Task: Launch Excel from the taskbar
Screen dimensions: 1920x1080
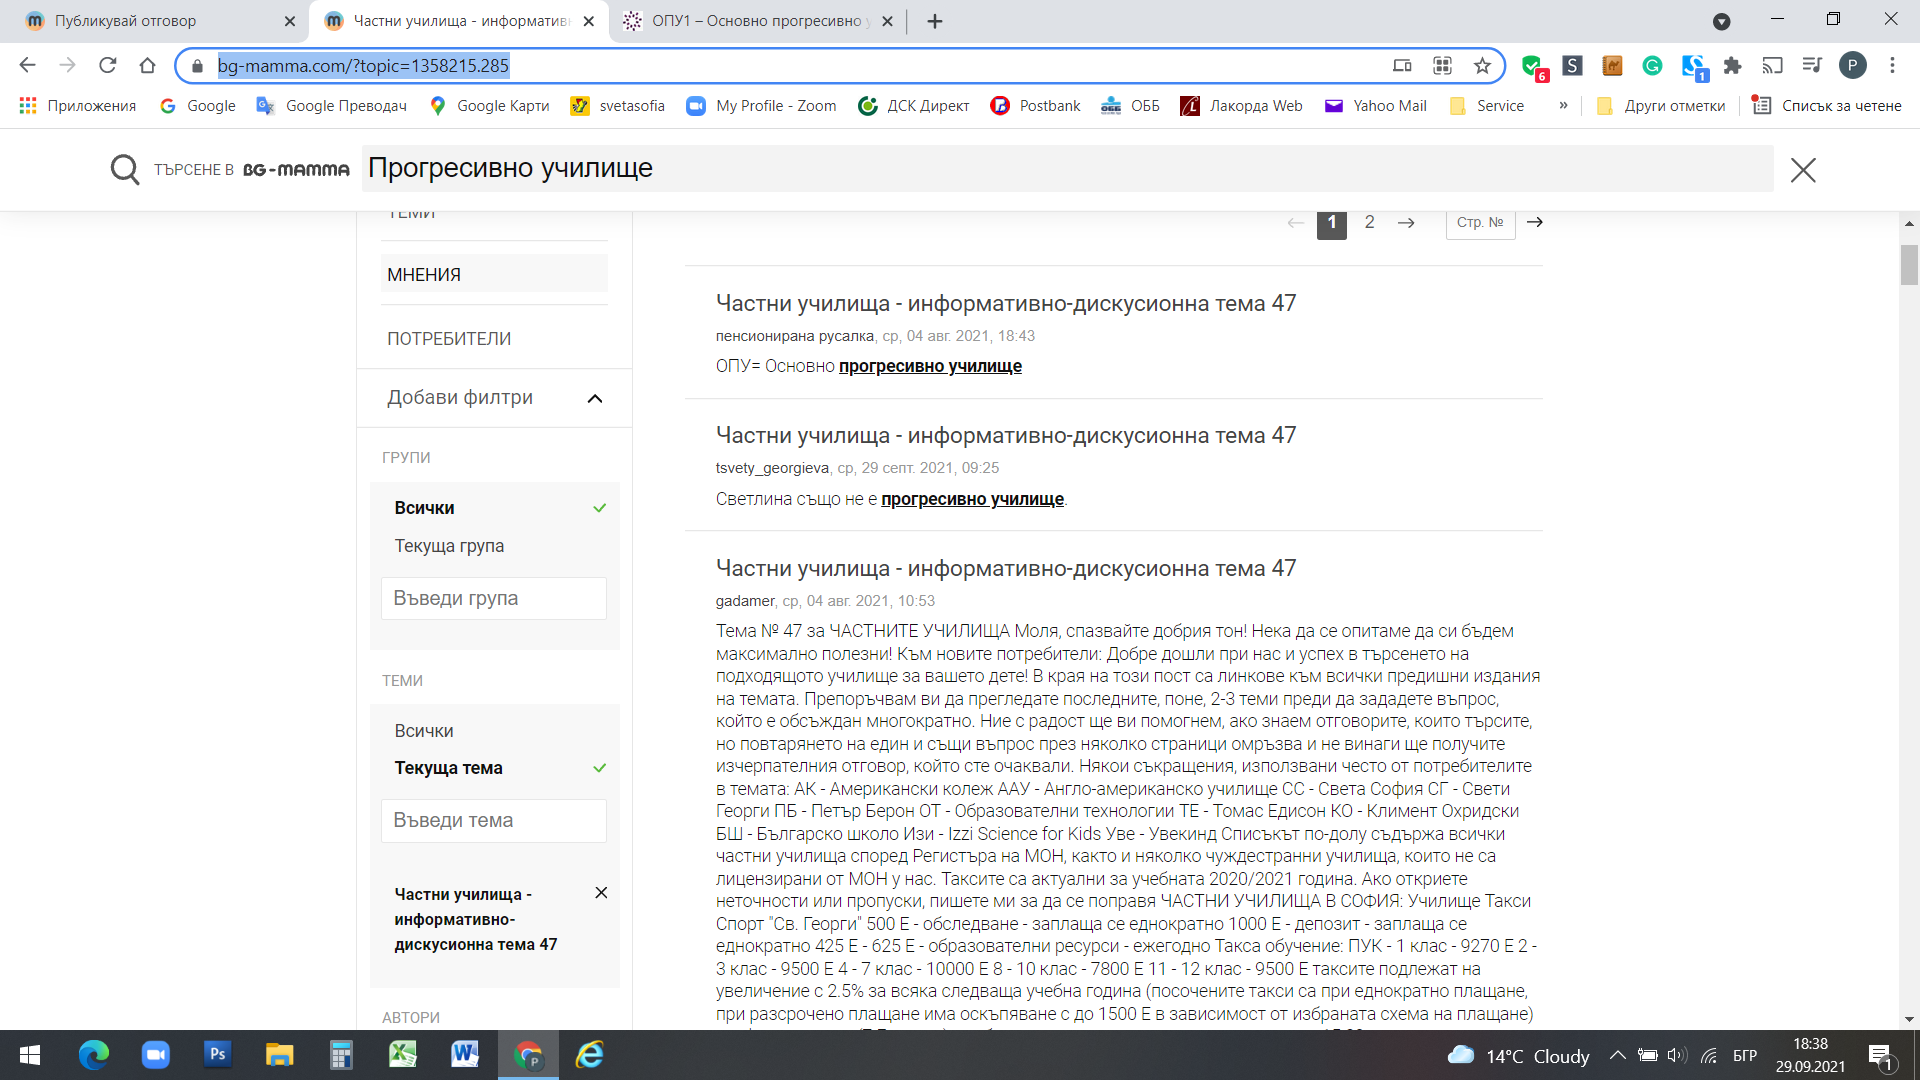Action: tap(402, 1054)
